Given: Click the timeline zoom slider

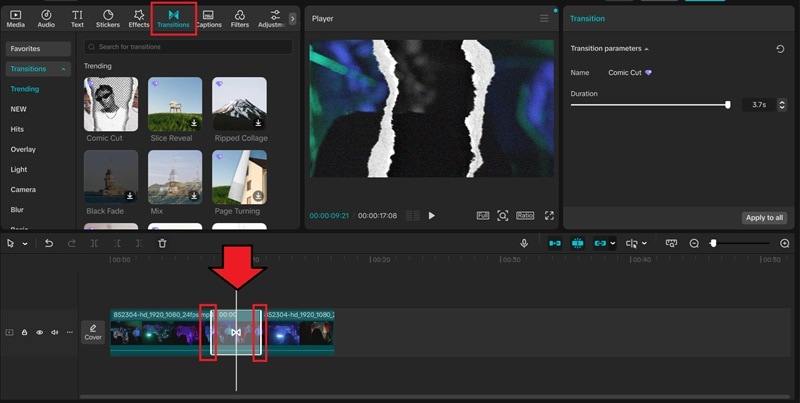Looking at the screenshot, I should coord(741,244).
